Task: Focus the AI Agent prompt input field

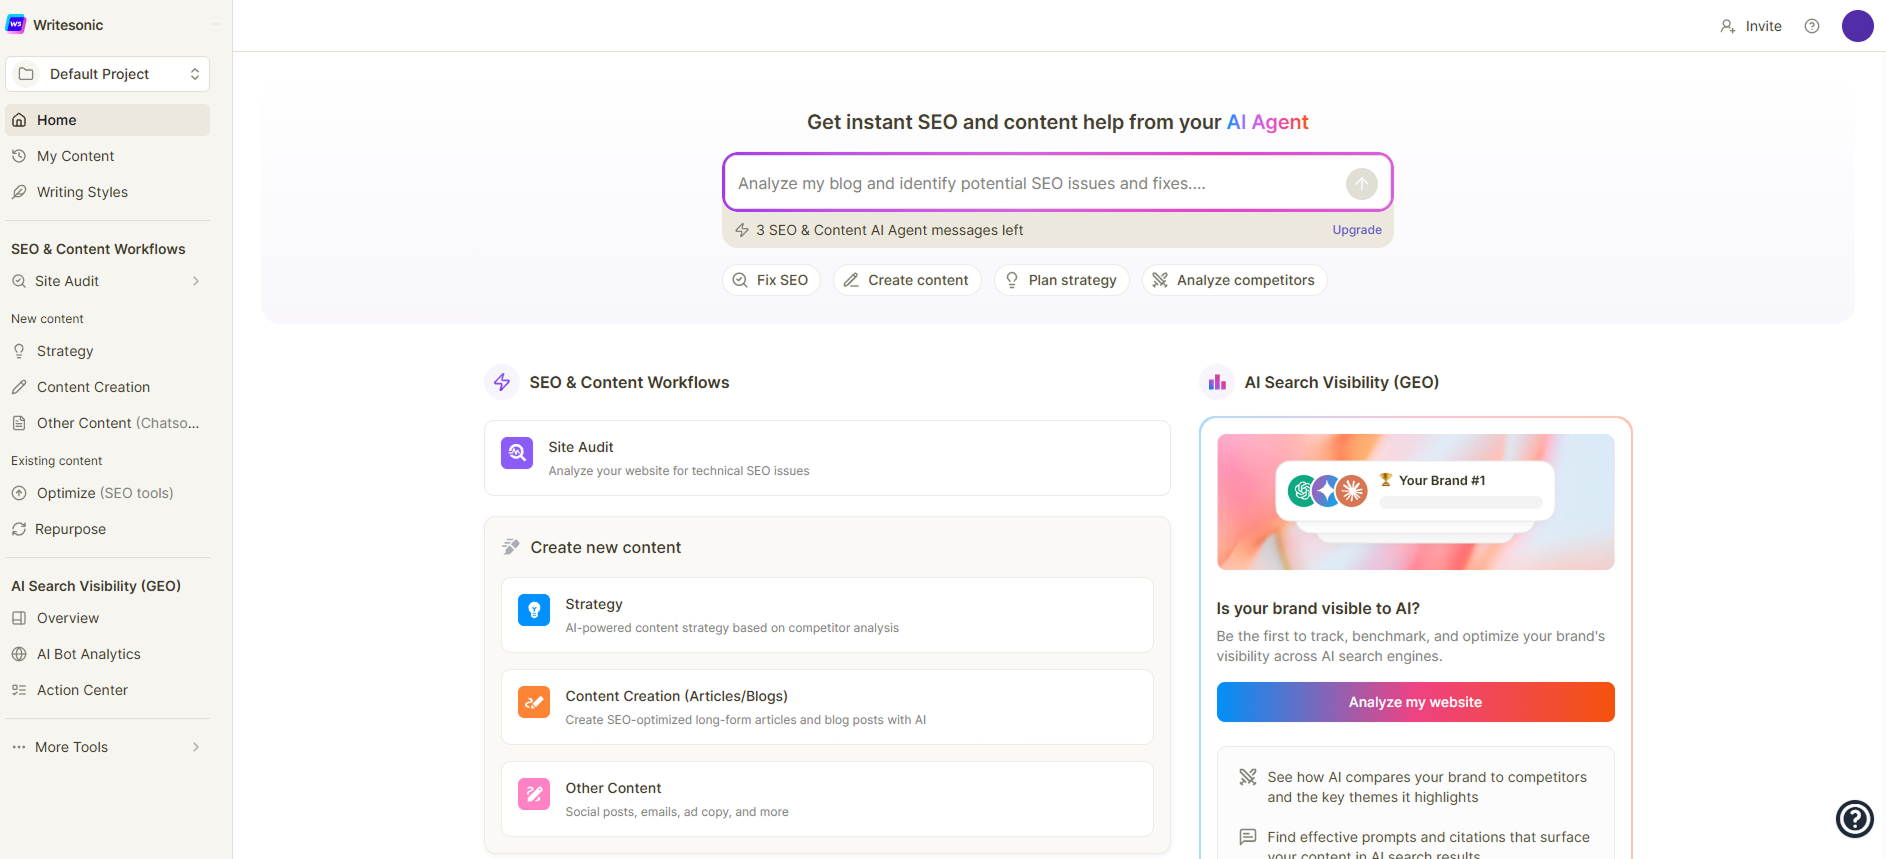Action: 1035,183
